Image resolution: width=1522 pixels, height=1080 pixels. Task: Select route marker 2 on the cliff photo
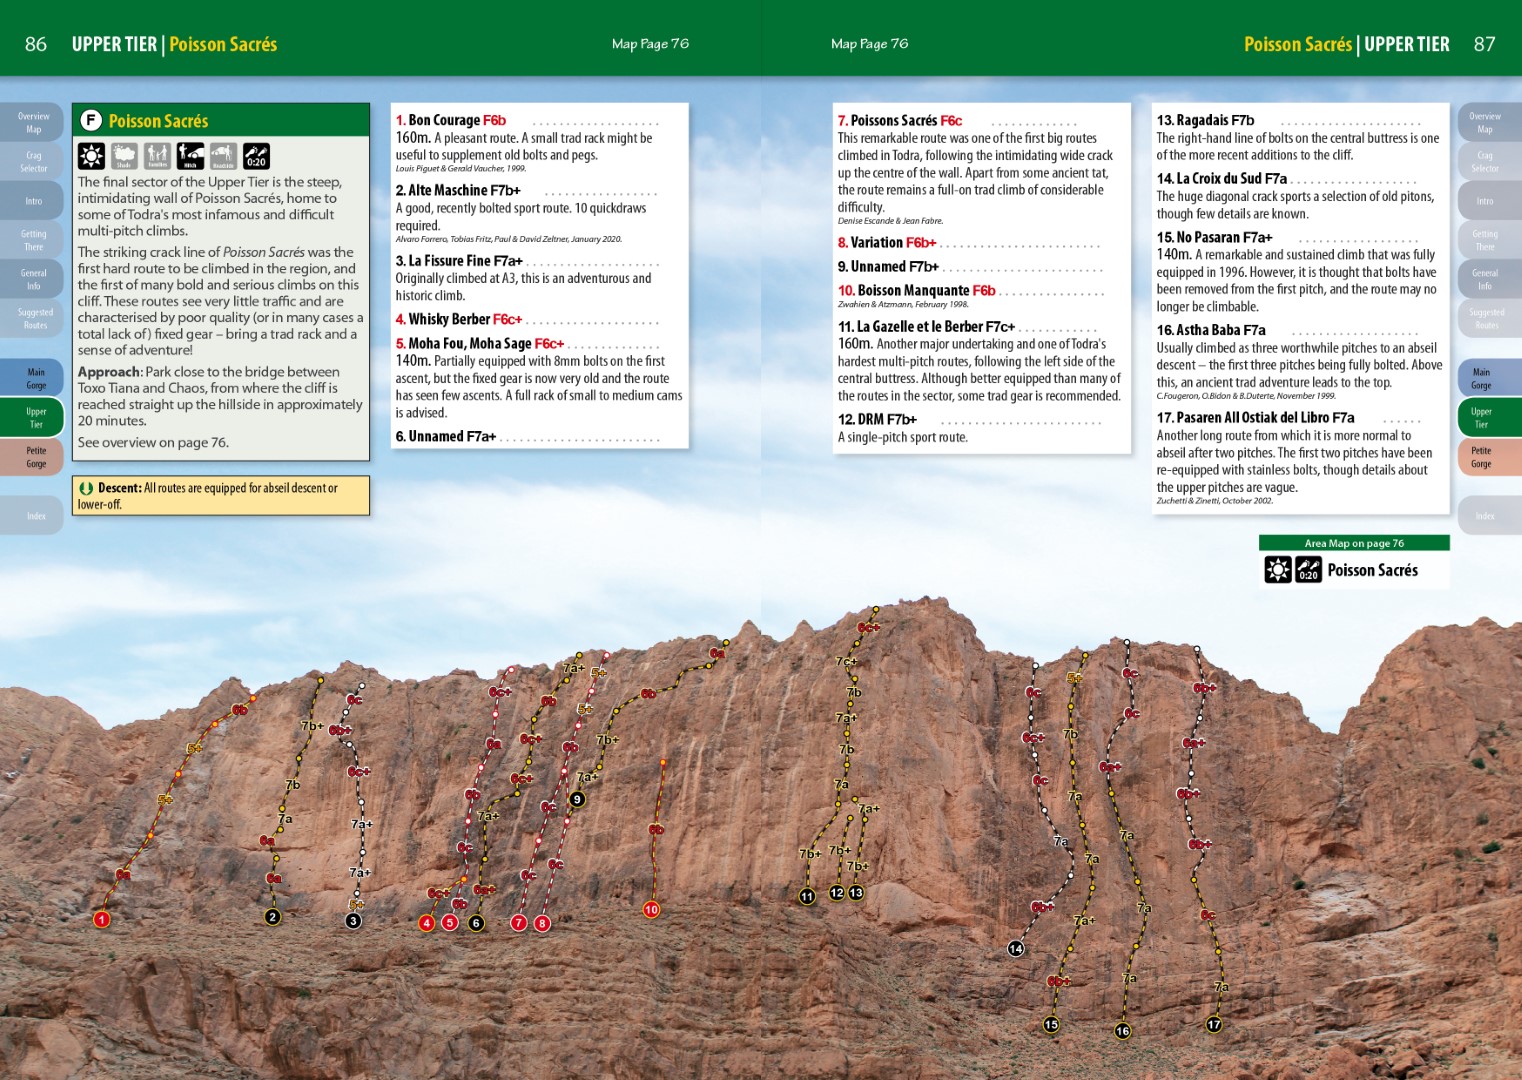click(272, 917)
